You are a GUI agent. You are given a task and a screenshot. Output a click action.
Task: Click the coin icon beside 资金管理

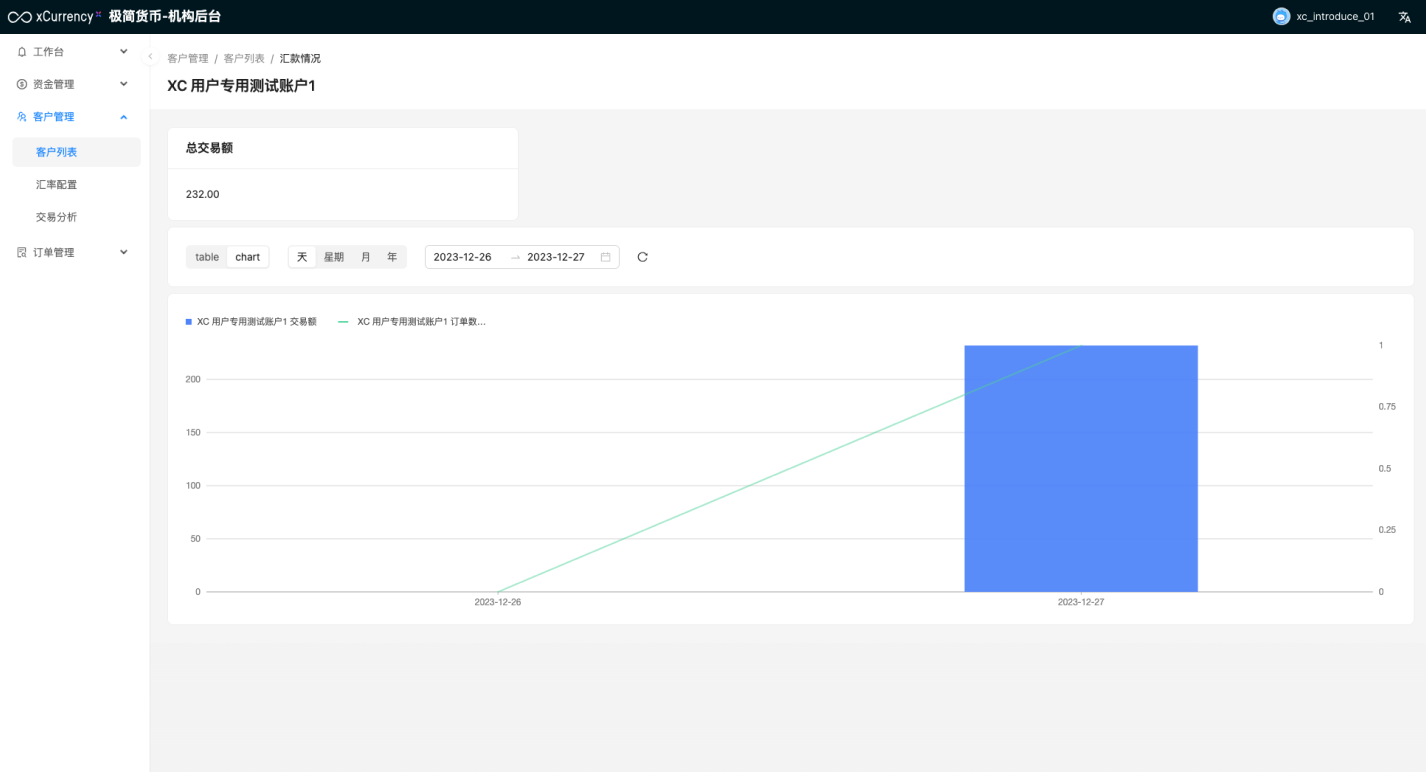click(x=22, y=85)
